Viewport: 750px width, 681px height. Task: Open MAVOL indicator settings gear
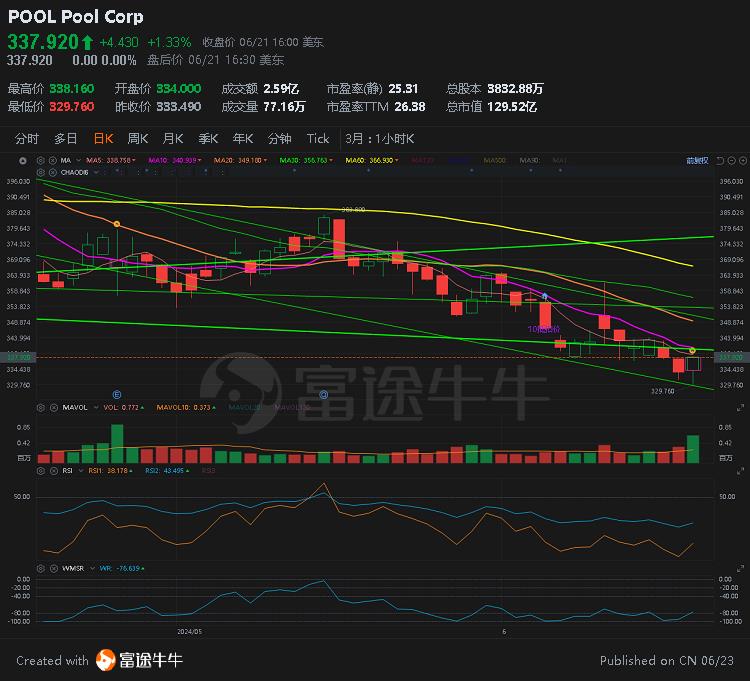41,407
